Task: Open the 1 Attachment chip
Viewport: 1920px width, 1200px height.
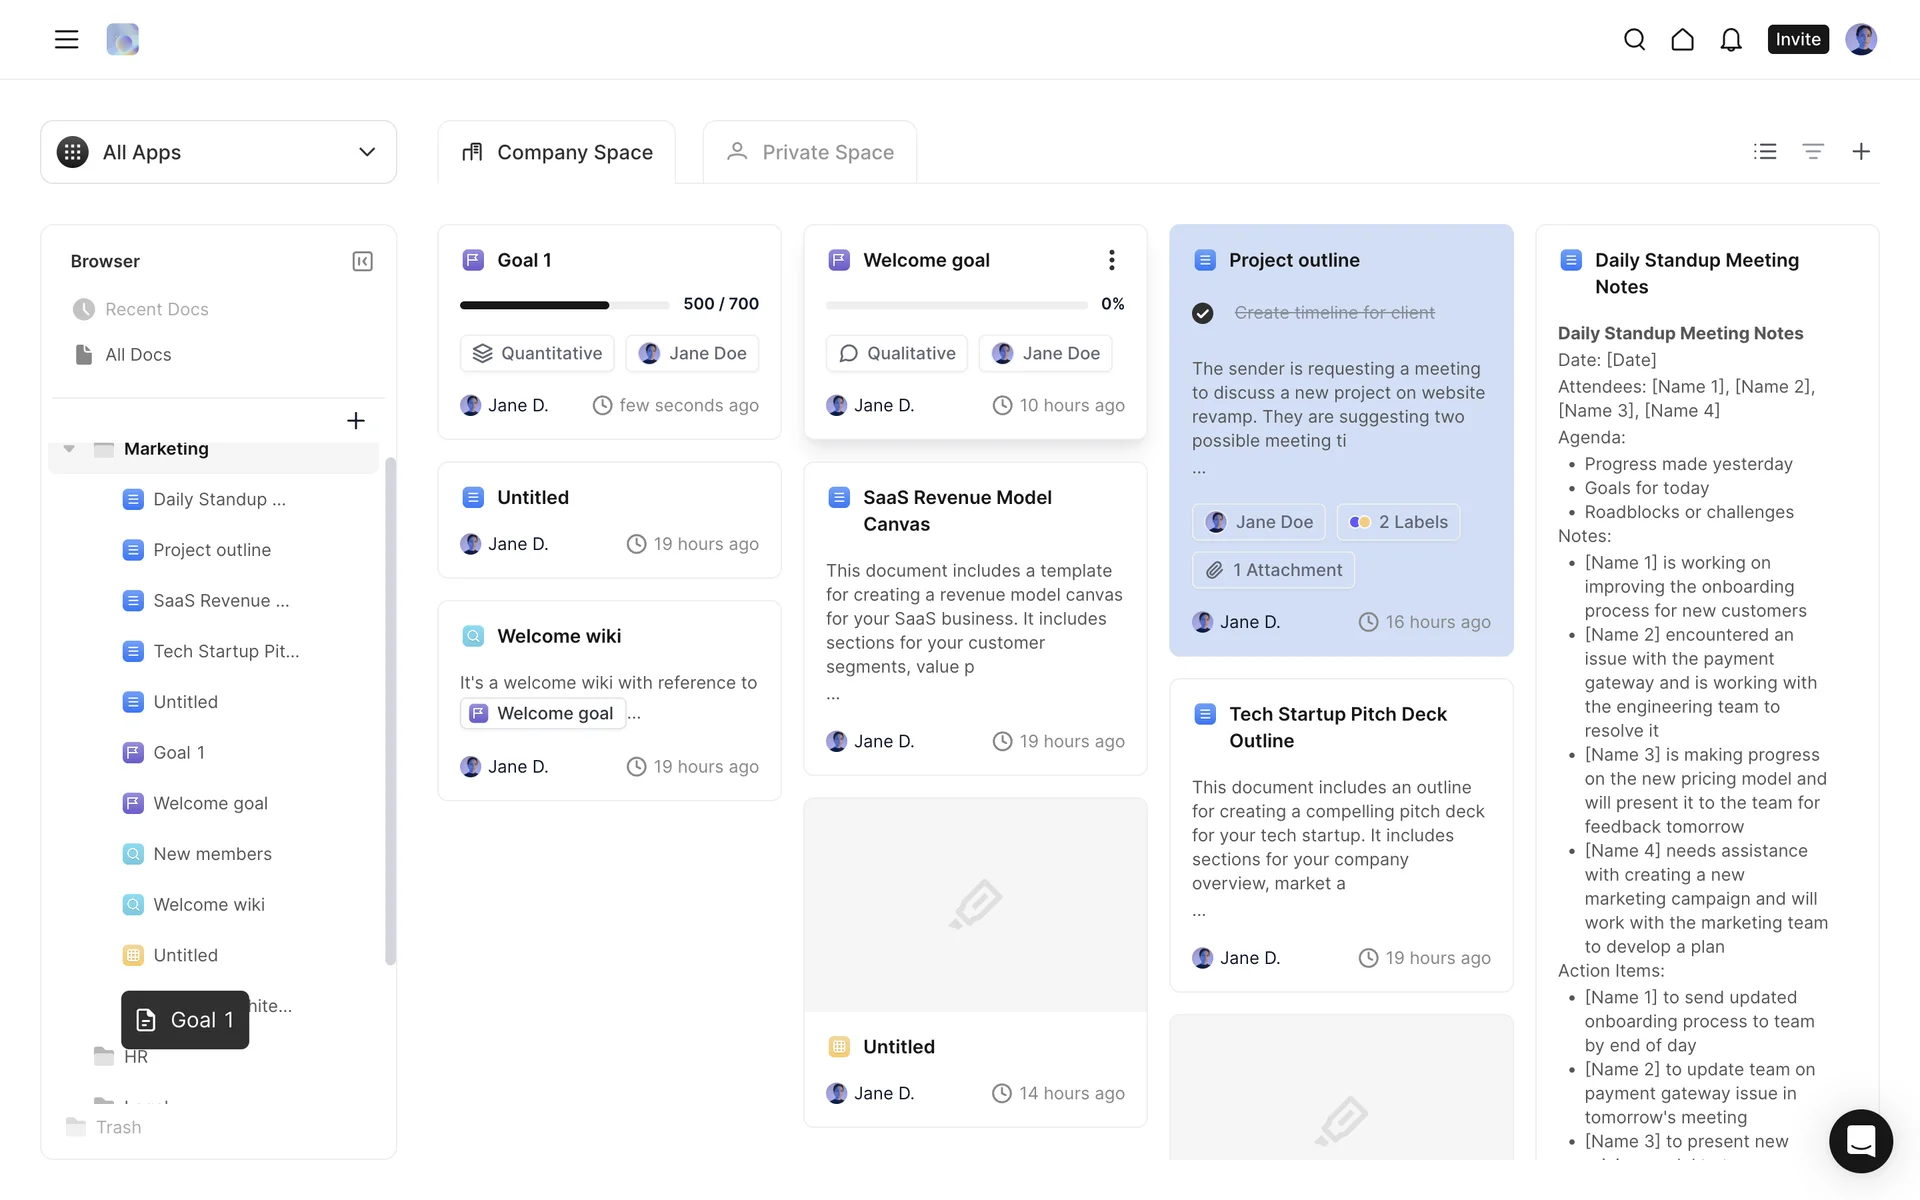Action: pyautogui.click(x=1273, y=570)
